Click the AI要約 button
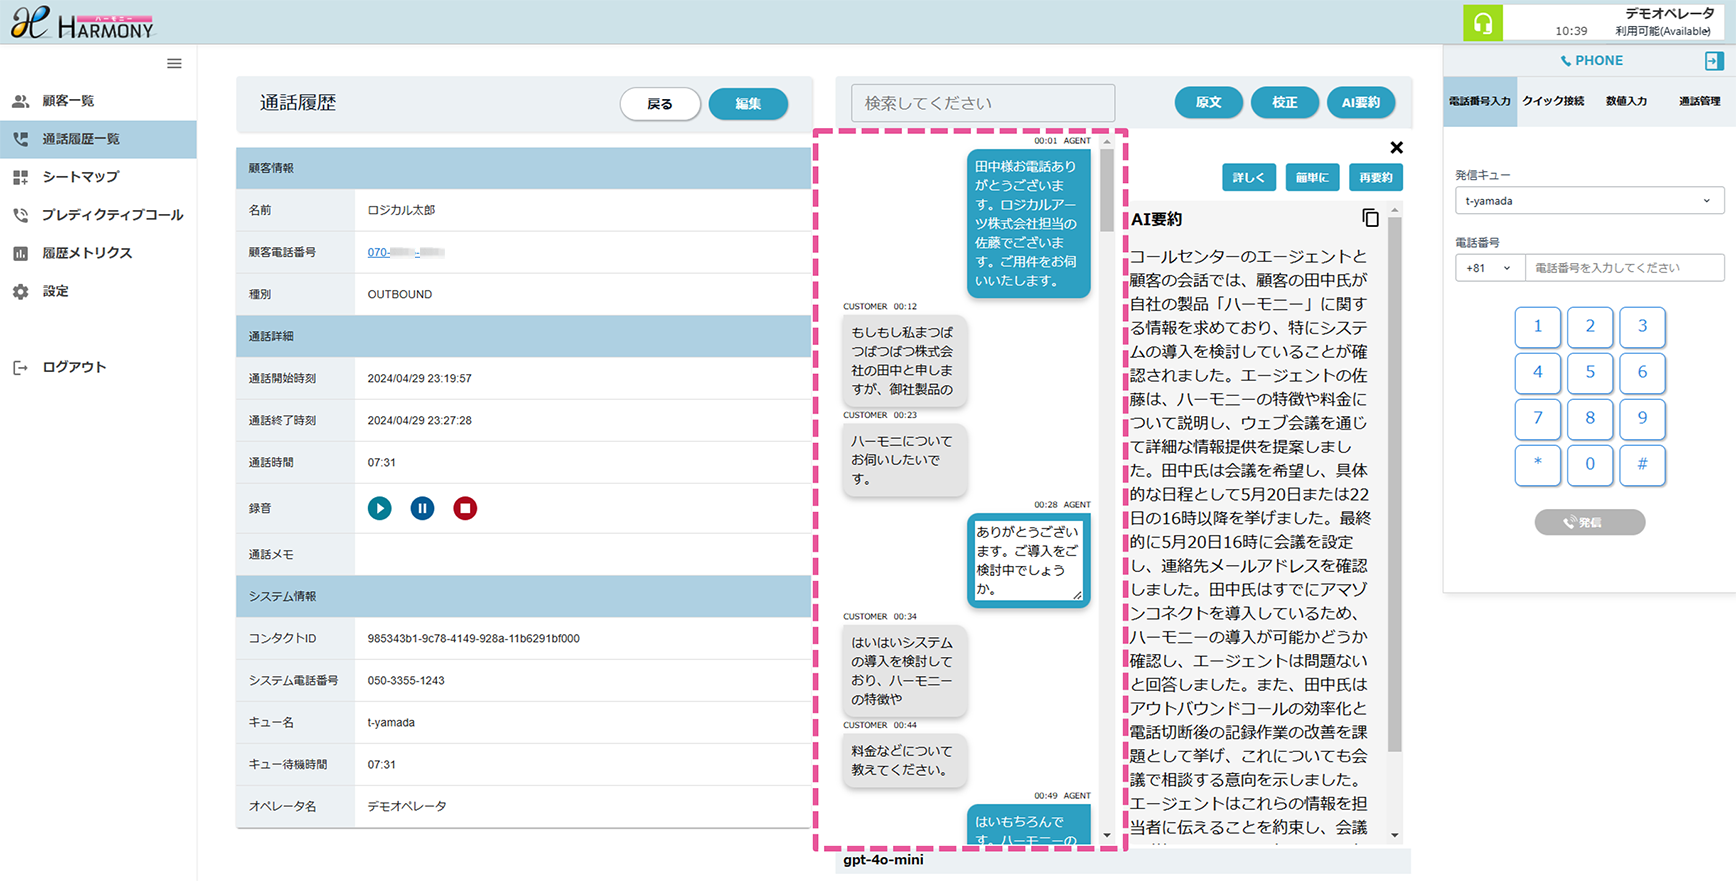Image resolution: width=1736 pixels, height=881 pixels. coord(1360,103)
